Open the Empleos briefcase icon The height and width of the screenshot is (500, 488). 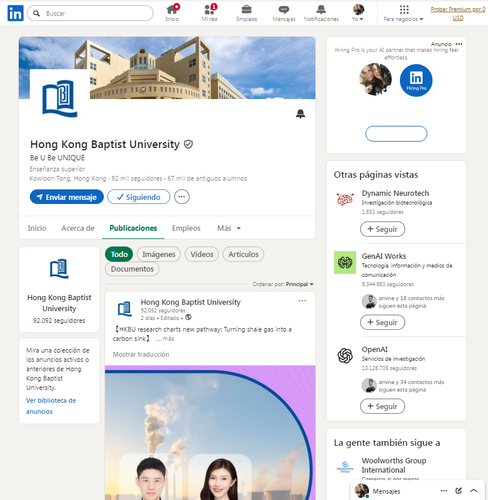(247, 9)
